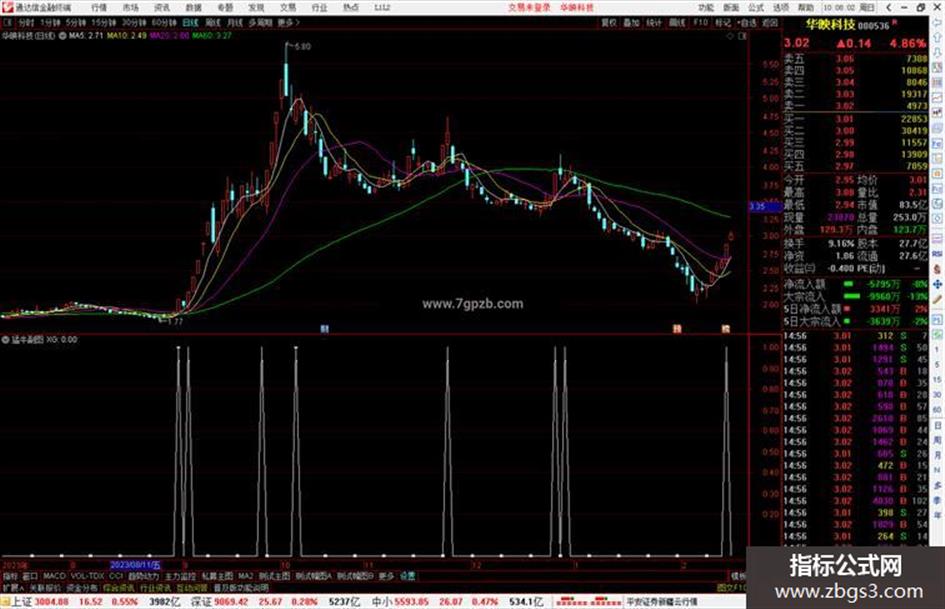Image resolution: width=945 pixels, height=609 pixels.
Task: Click the 返回 back button
Action: point(770,22)
